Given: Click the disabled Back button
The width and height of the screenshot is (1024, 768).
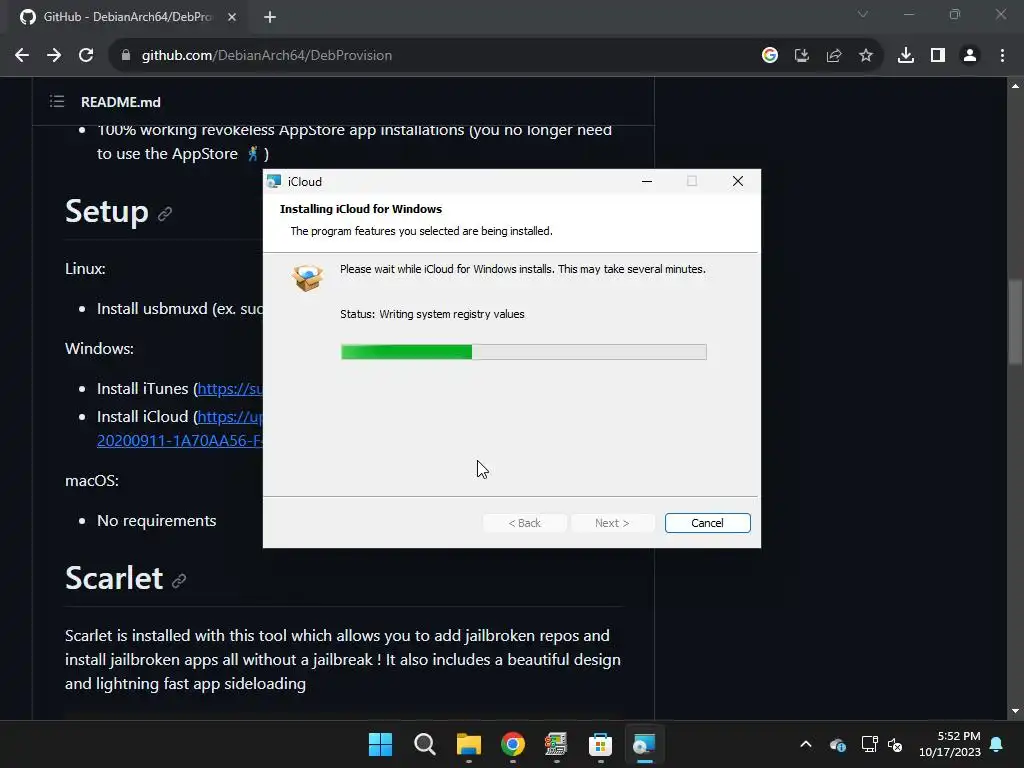Looking at the screenshot, I should pyautogui.click(x=524, y=523).
